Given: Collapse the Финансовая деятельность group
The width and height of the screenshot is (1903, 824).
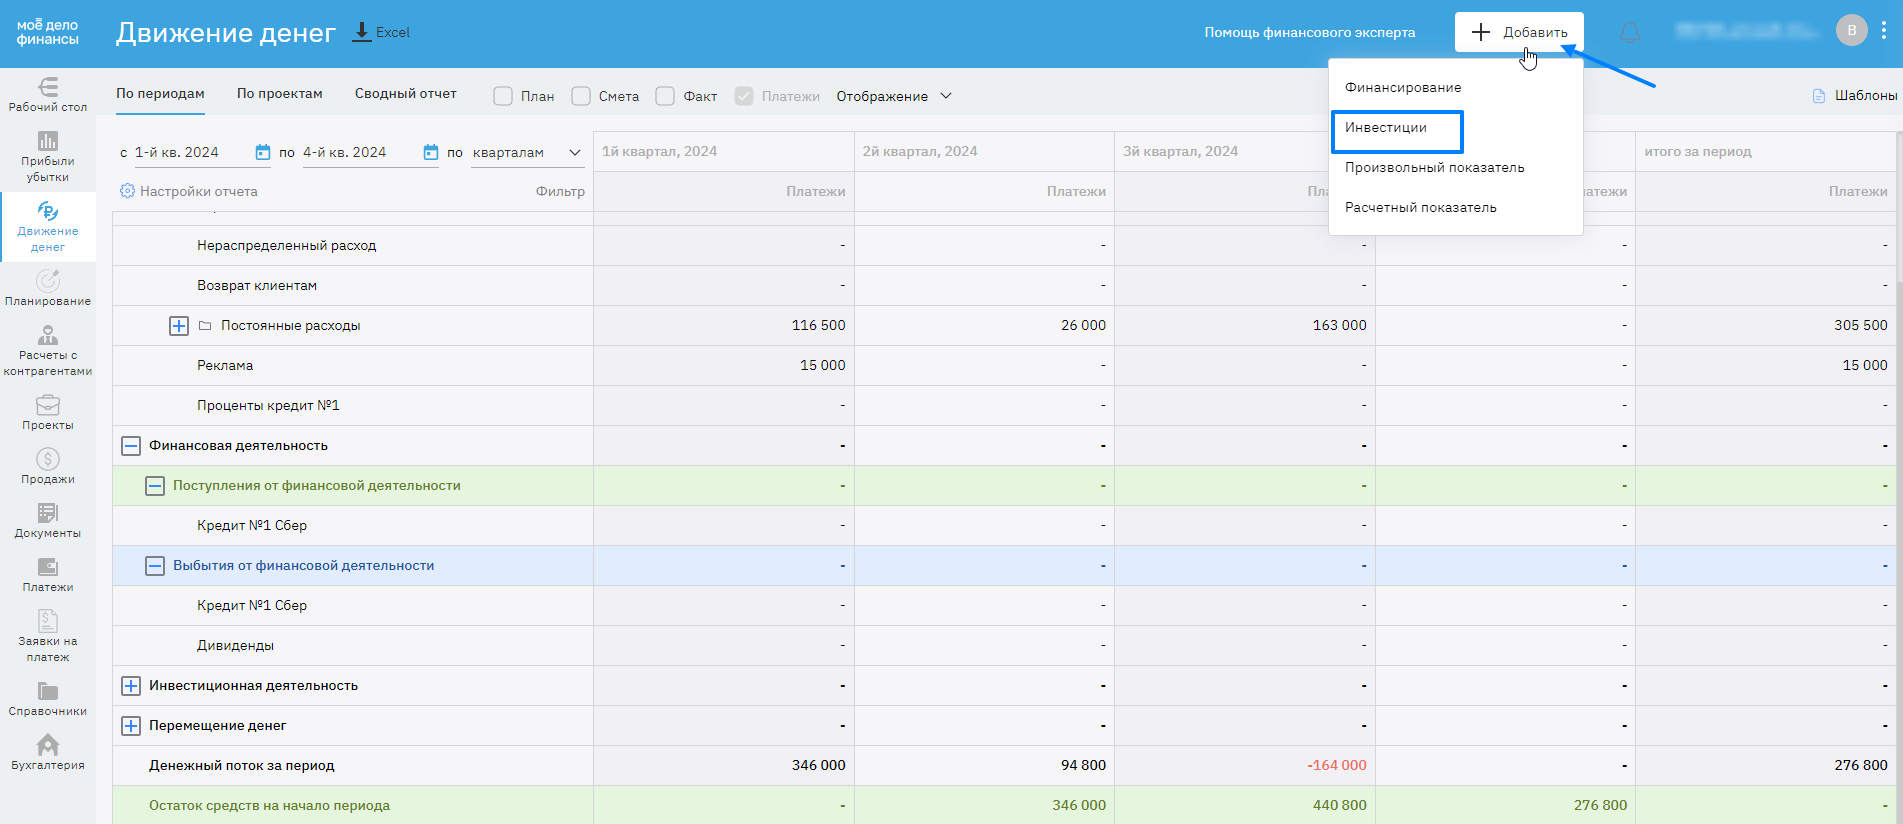Looking at the screenshot, I should pyautogui.click(x=131, y=446).
